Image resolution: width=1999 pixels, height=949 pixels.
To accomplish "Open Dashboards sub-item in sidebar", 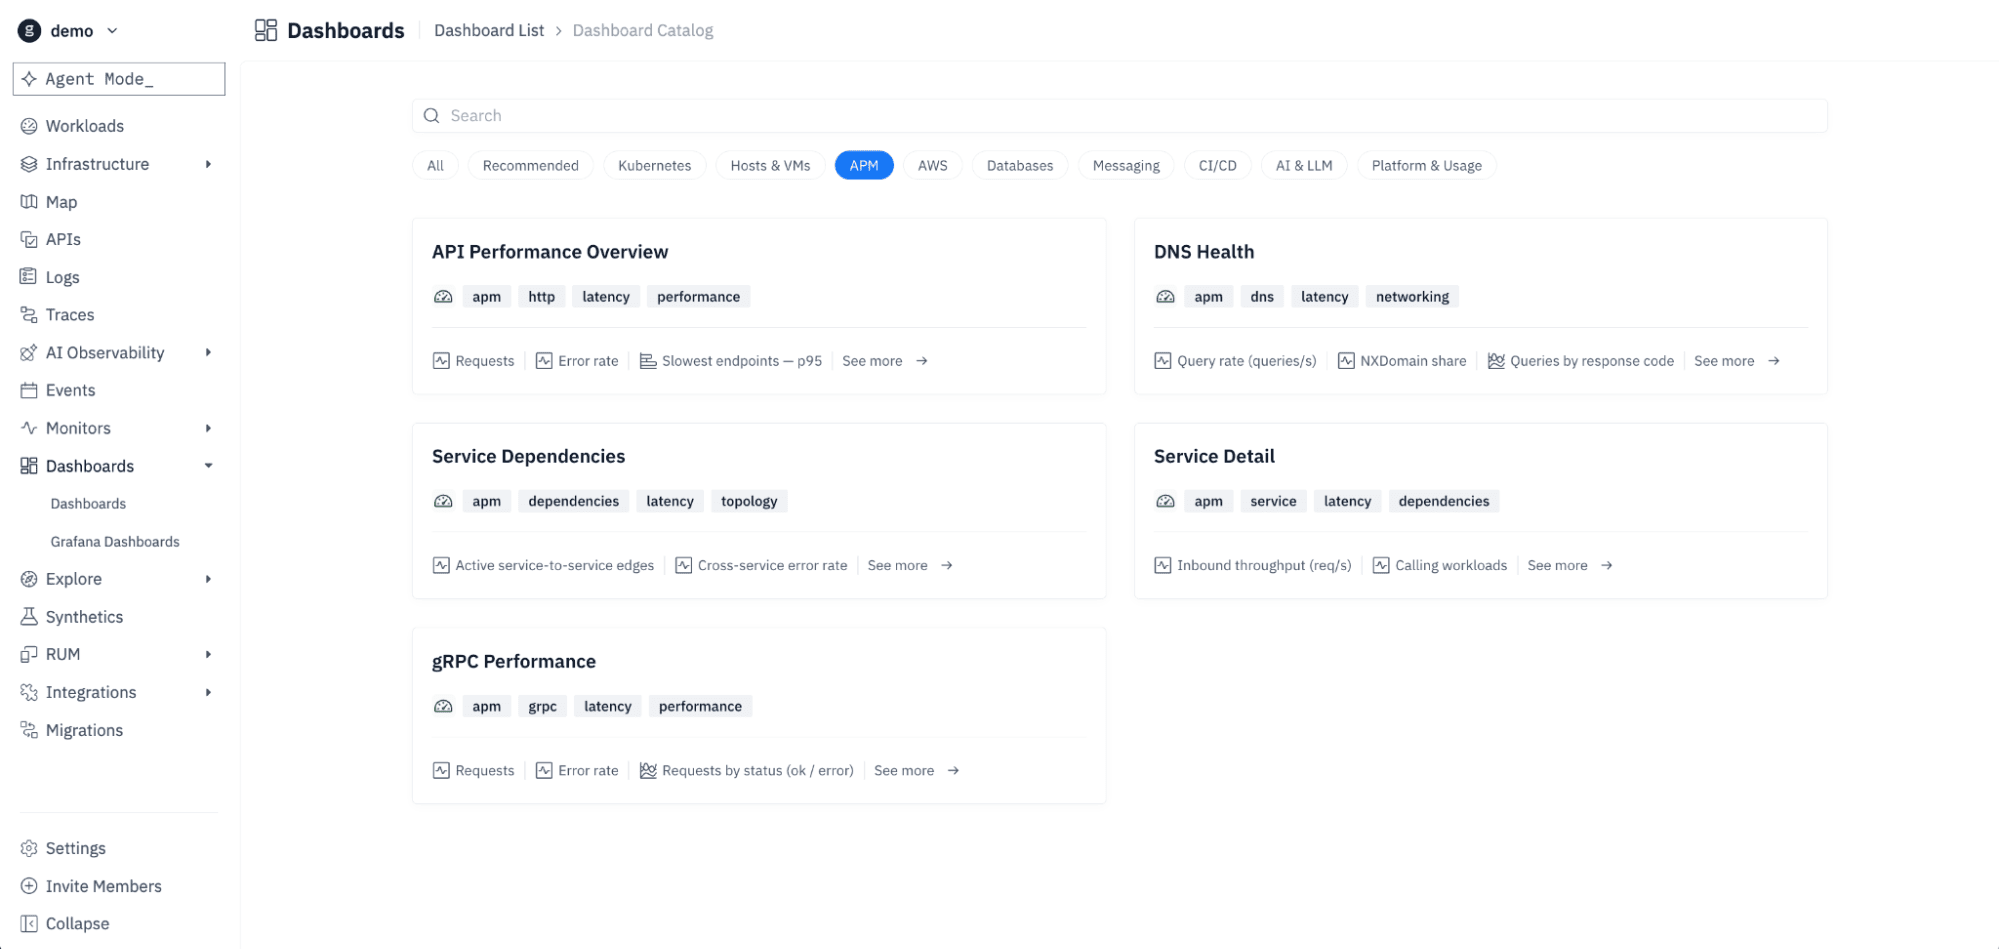I will coord(88,504).
